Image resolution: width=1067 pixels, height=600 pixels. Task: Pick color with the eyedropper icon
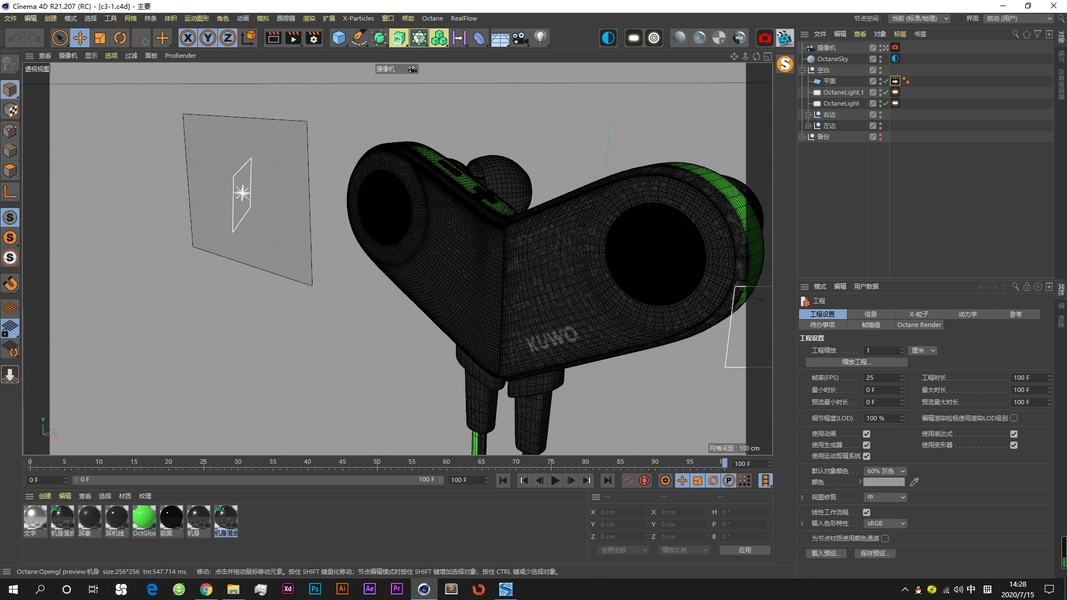coord(914,482)
